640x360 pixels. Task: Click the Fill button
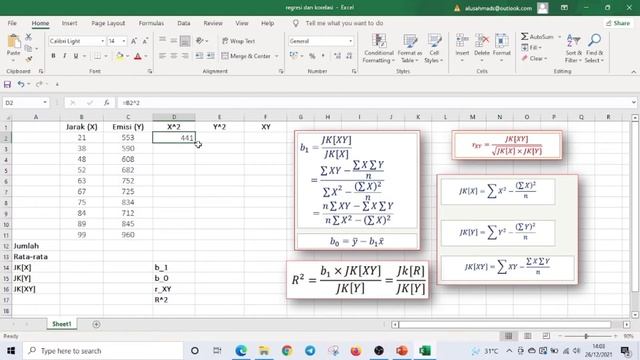[531, 48]
